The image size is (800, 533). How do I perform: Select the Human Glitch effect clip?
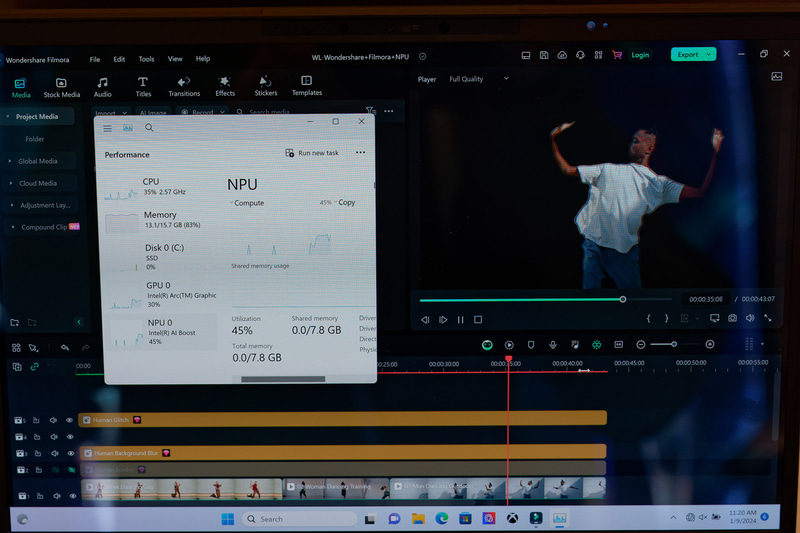point(342,419)
